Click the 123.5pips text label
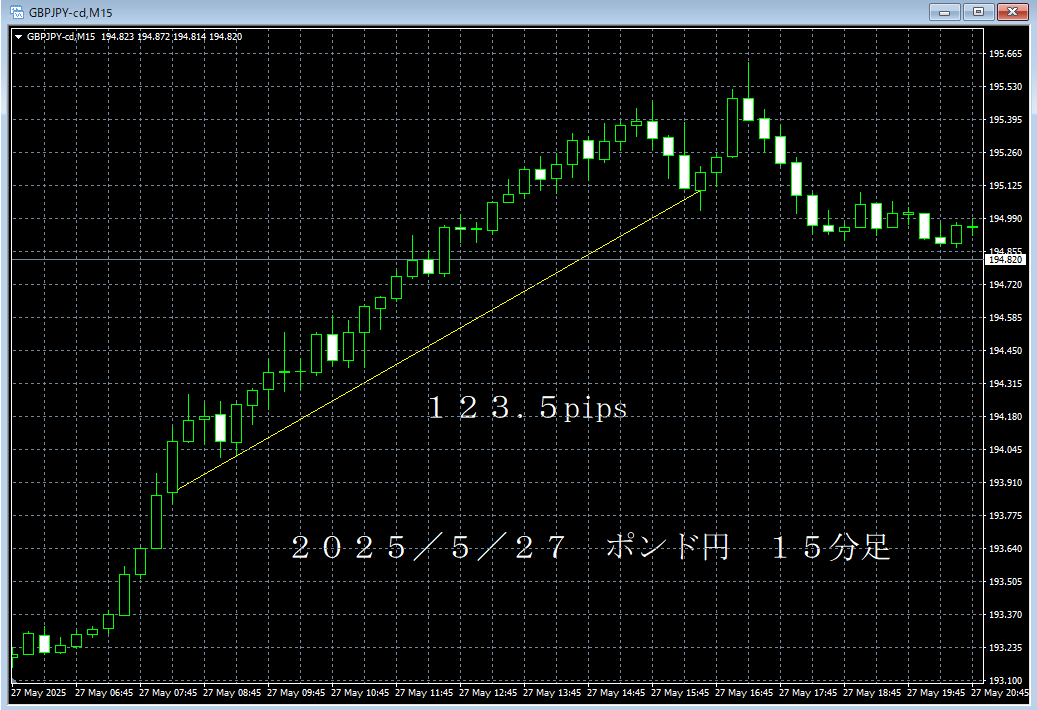Screen dimensions: 1037x710 [527, 408]
